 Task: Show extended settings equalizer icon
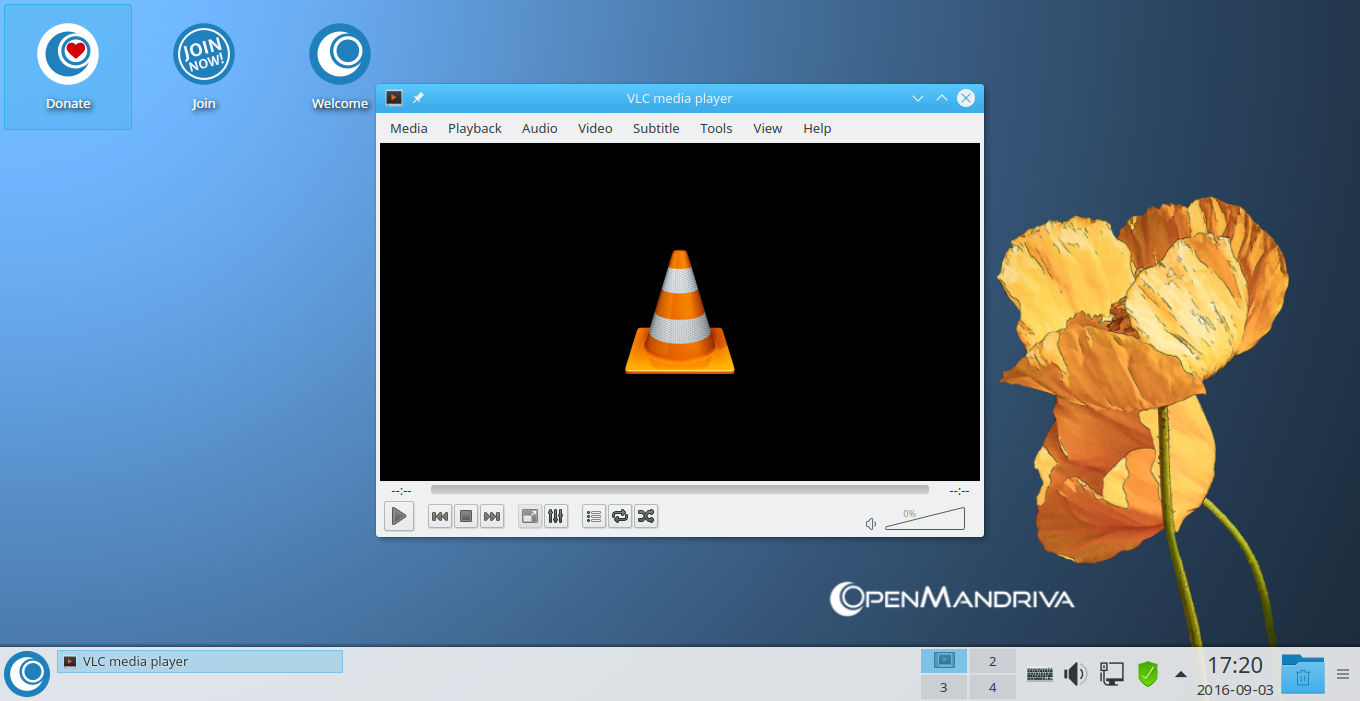tap(556, 516)
